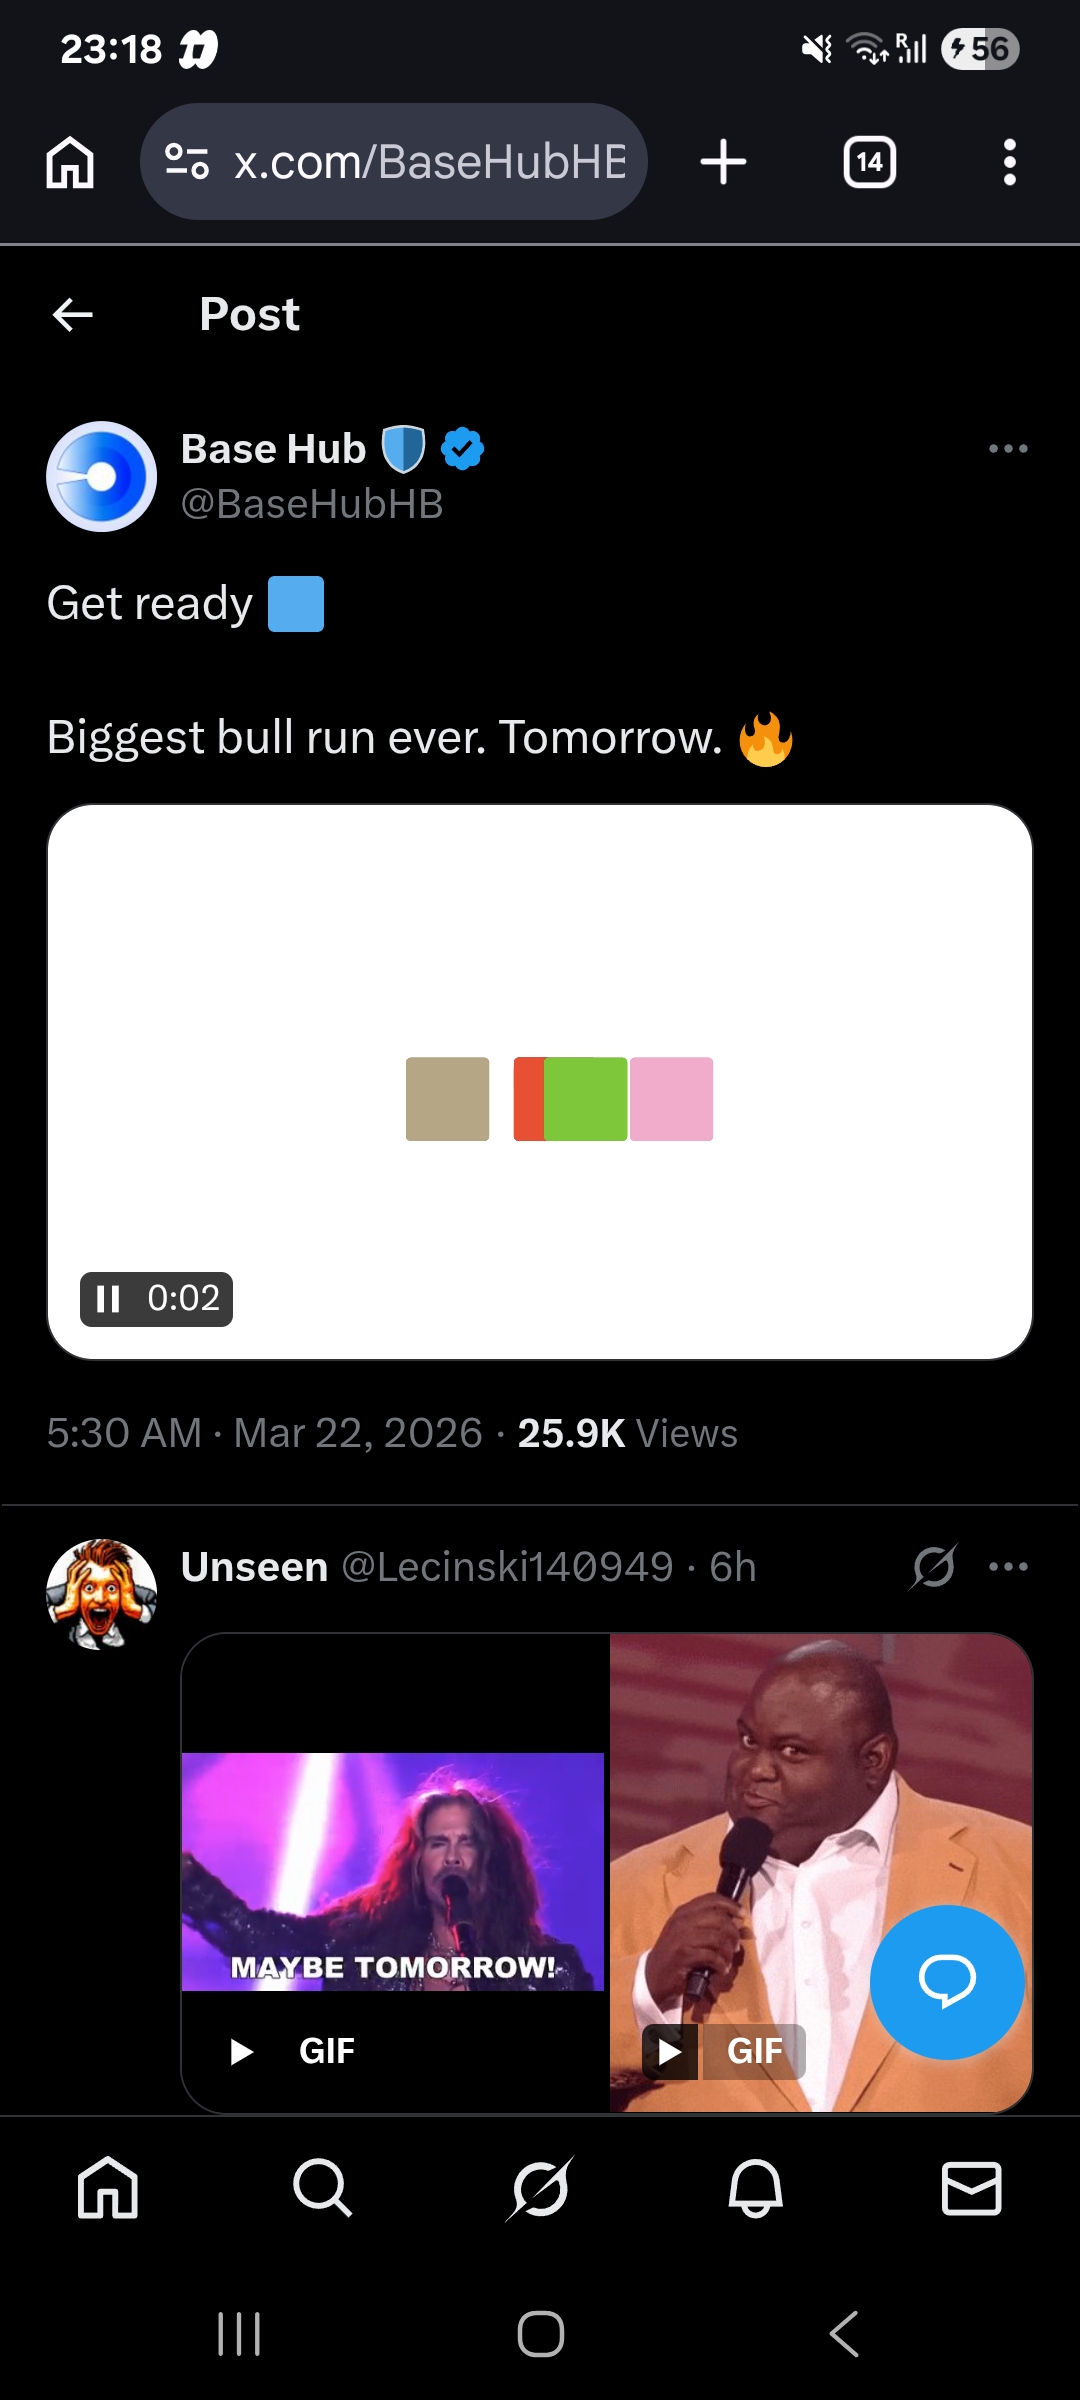Pause the playing video

pos(108,1299)
